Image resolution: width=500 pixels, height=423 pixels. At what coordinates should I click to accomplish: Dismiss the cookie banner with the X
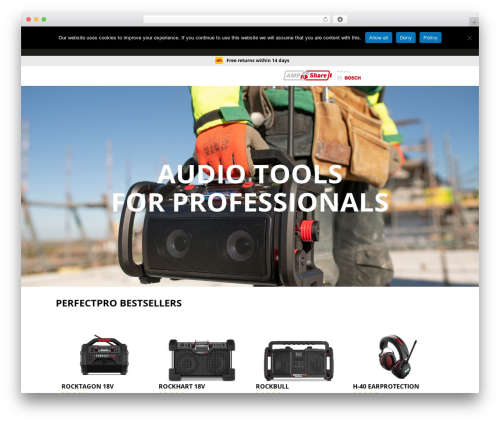point(470,38)
